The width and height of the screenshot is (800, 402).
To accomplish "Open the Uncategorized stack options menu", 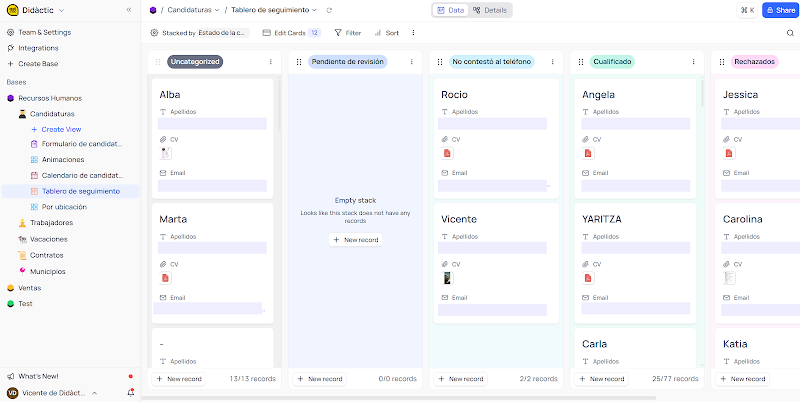I will [x=271, y=62].
